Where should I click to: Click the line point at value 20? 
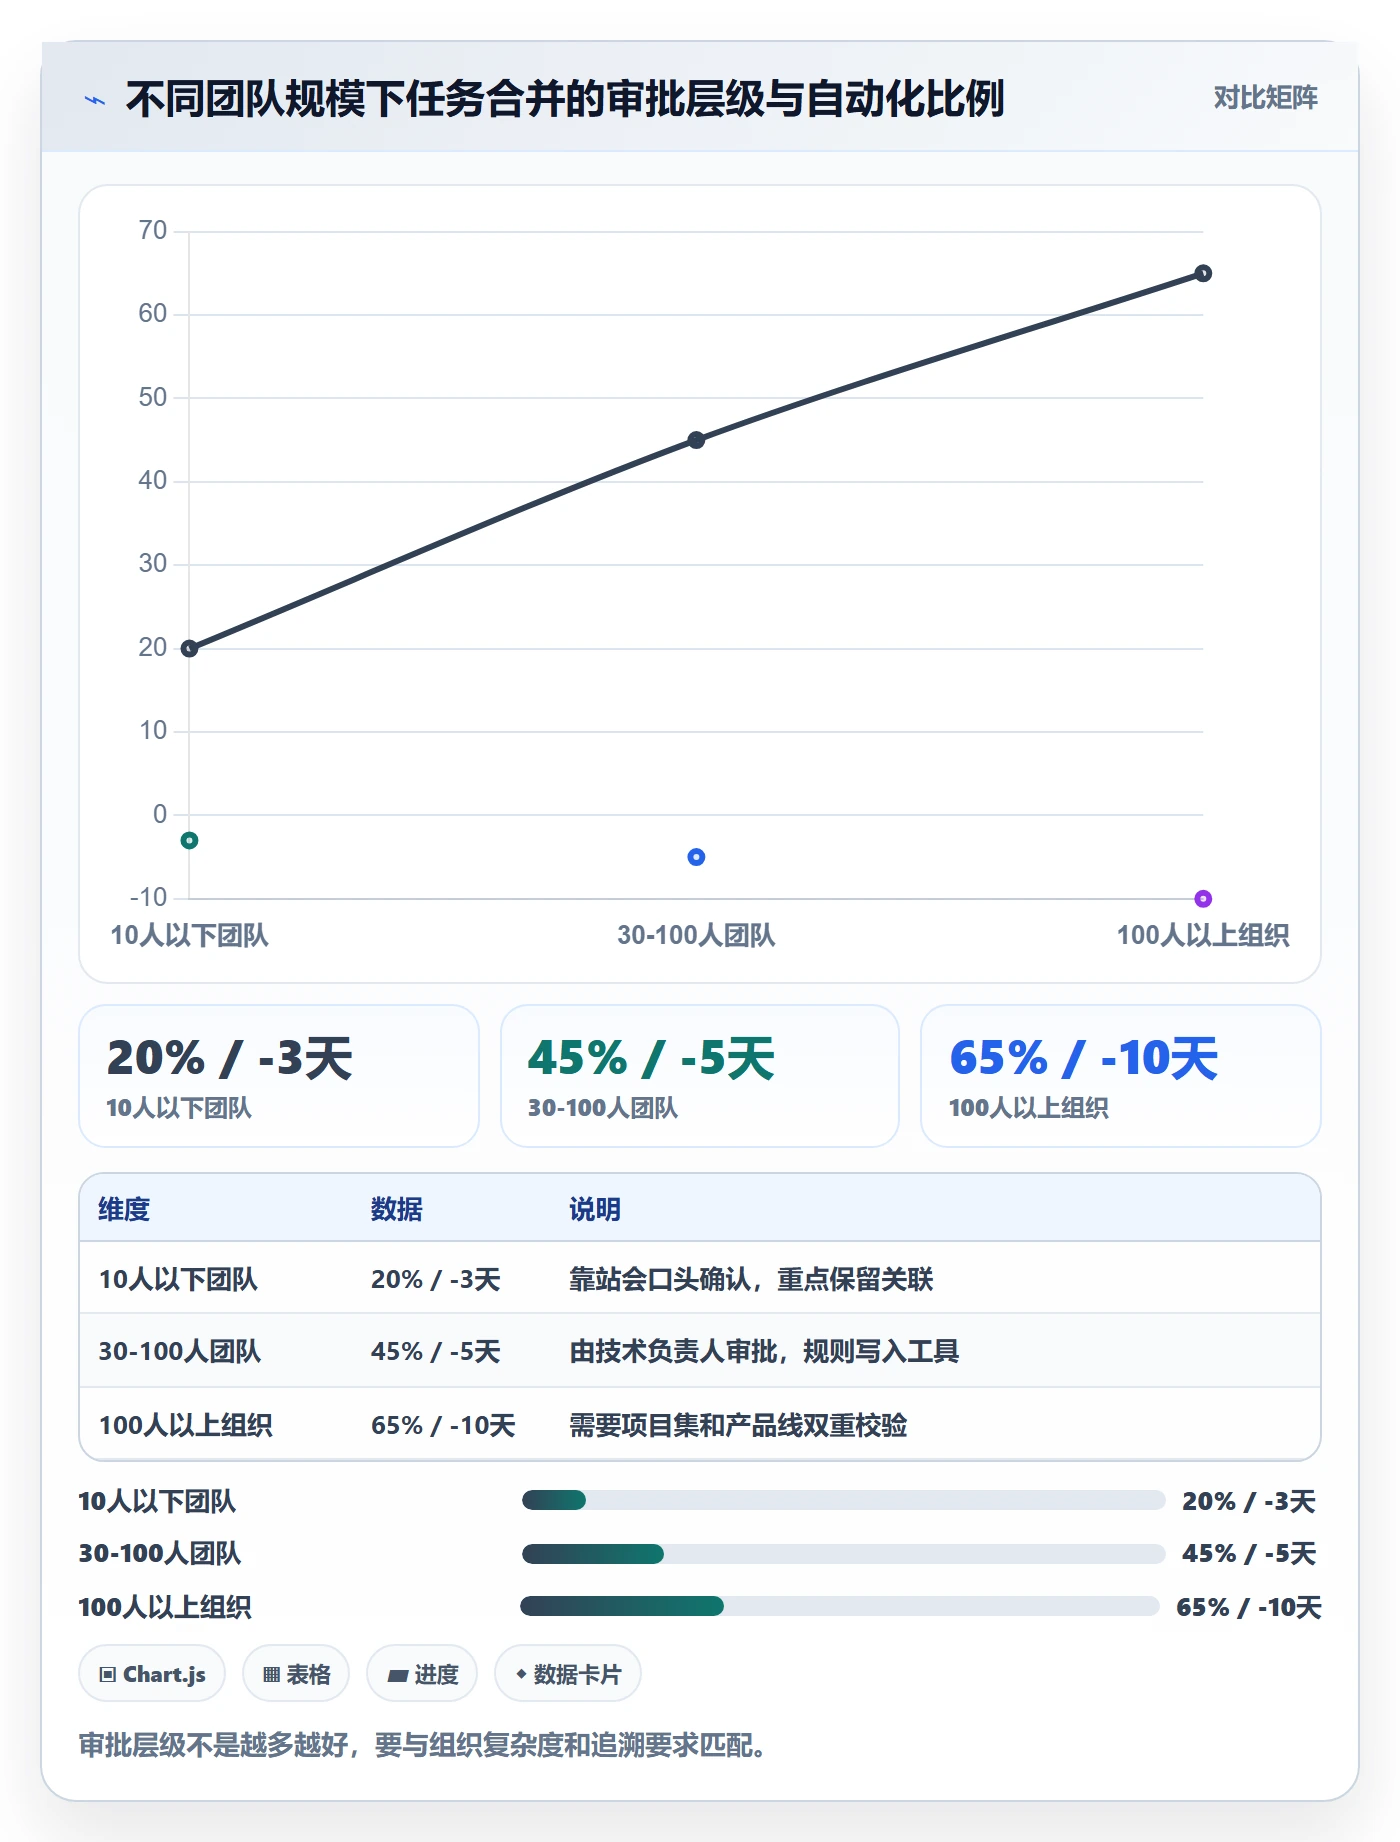pos(189,648)
